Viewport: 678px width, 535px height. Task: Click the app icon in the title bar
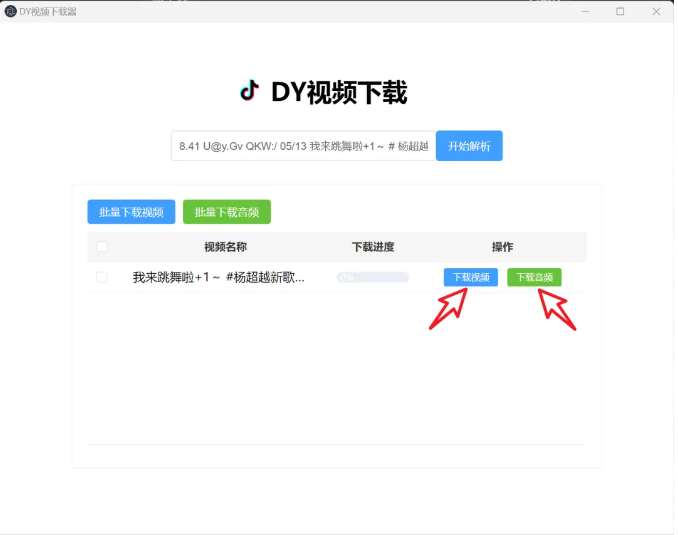pos(10,12)
